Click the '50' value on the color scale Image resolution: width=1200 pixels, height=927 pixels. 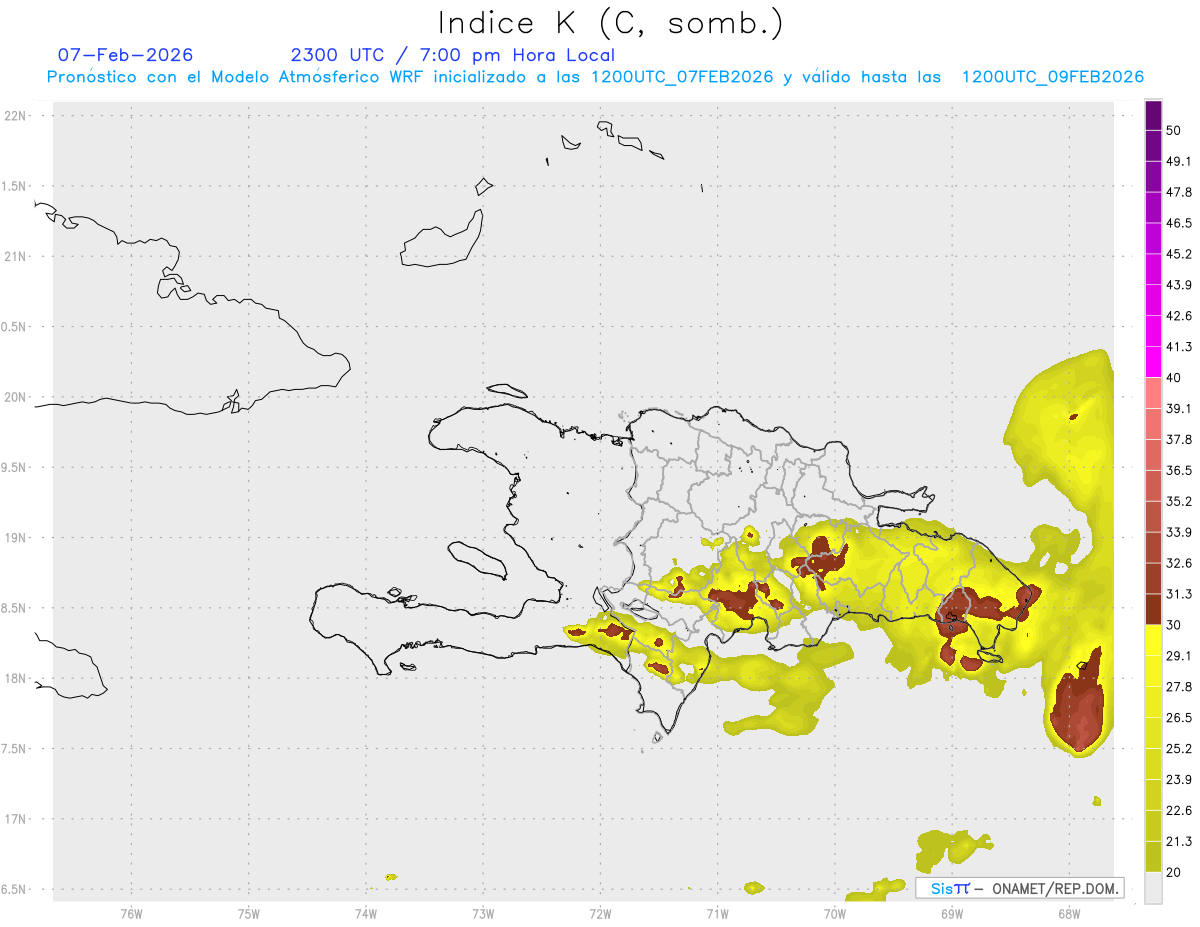[x=1173, y=130]
